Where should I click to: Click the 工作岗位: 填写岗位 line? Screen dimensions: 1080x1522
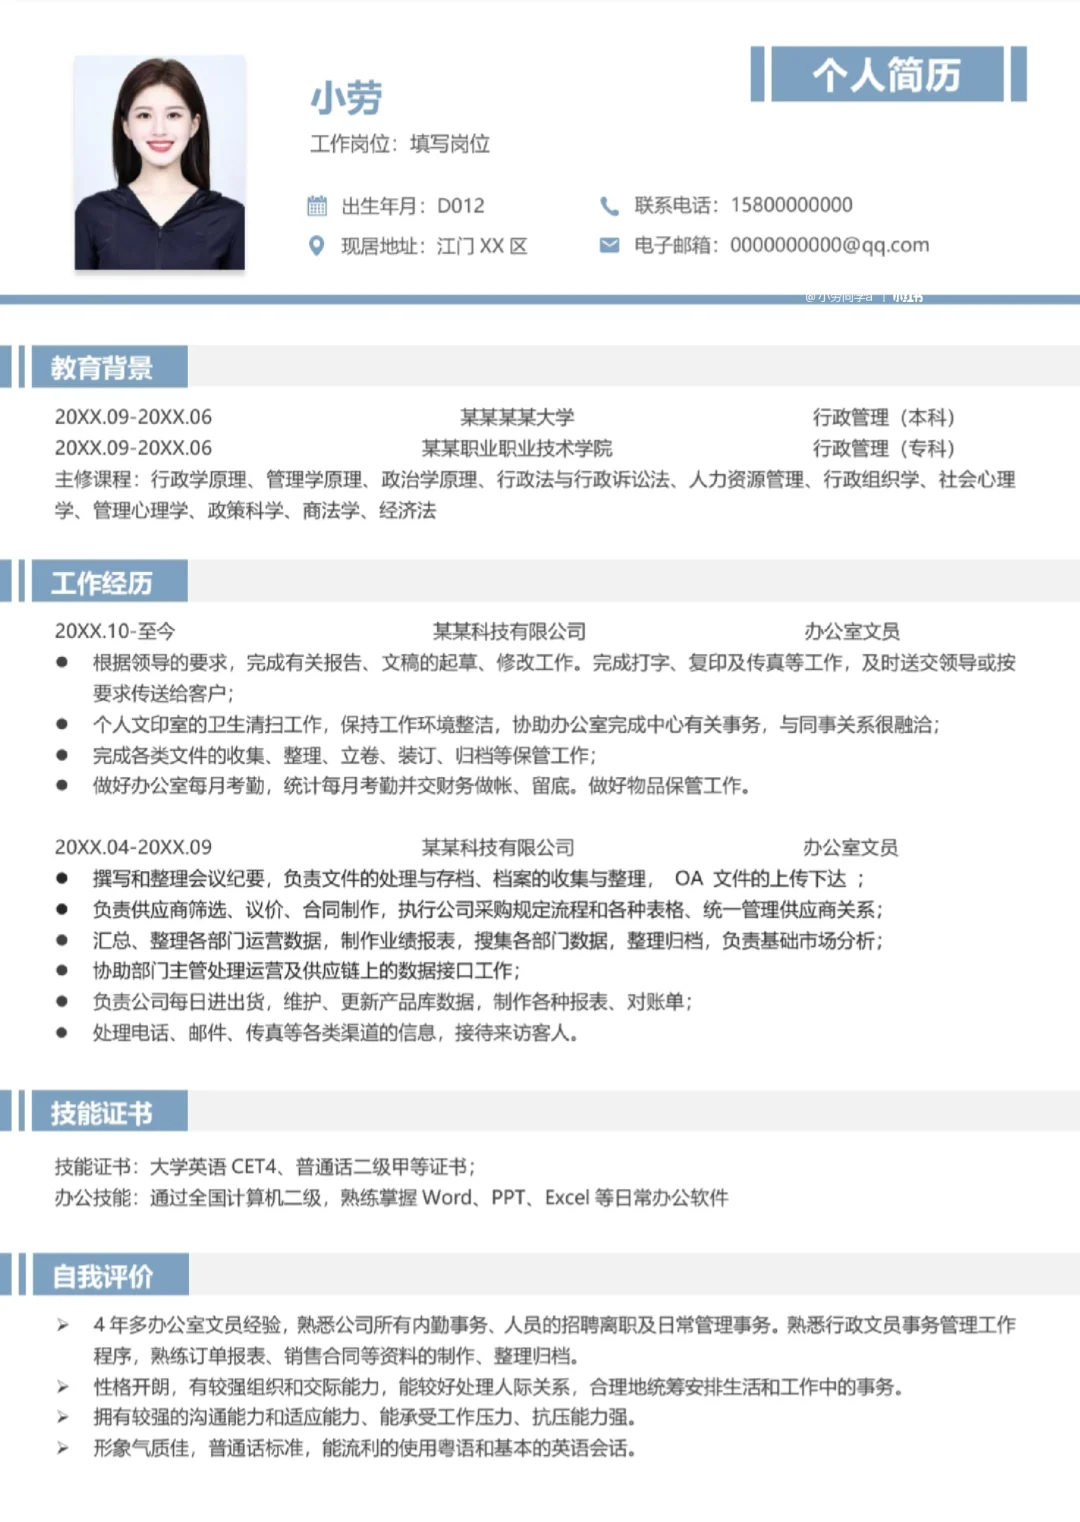pyautogui.click(x=400, y=144)
